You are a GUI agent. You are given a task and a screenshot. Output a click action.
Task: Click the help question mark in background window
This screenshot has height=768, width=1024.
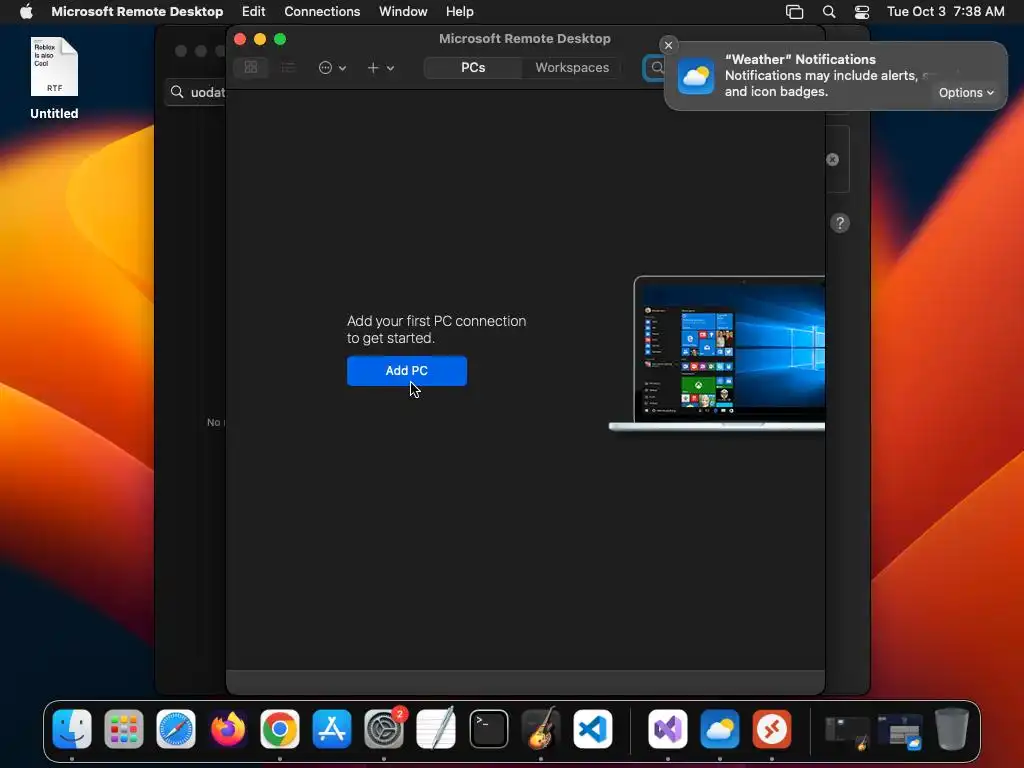tap(840, 223)
